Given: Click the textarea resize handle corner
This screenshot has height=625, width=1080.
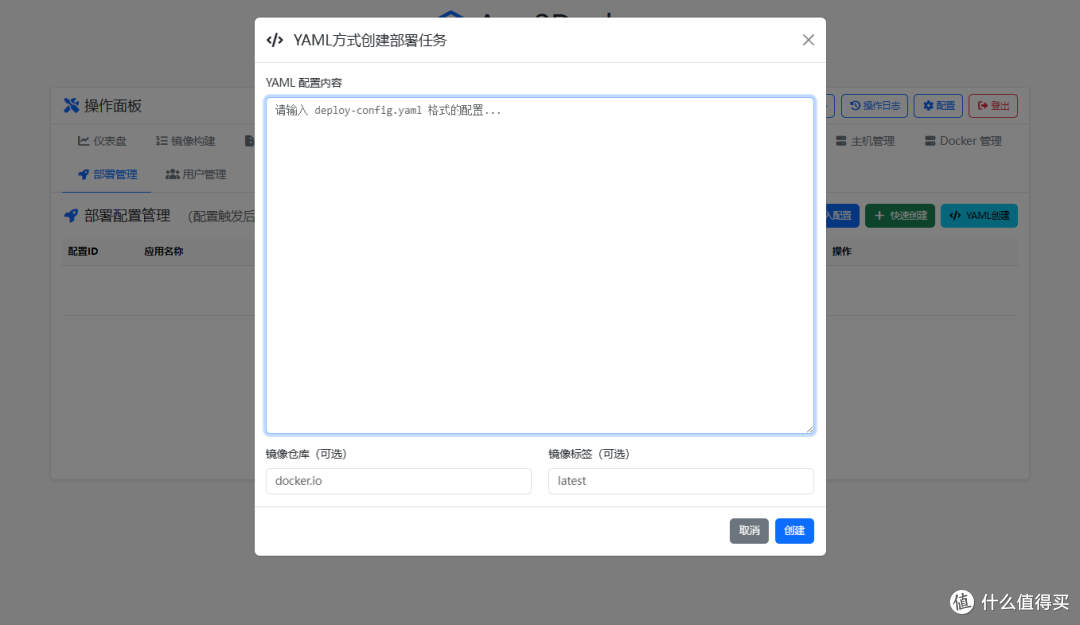Looking at the screenshot, I should (809, 429).
